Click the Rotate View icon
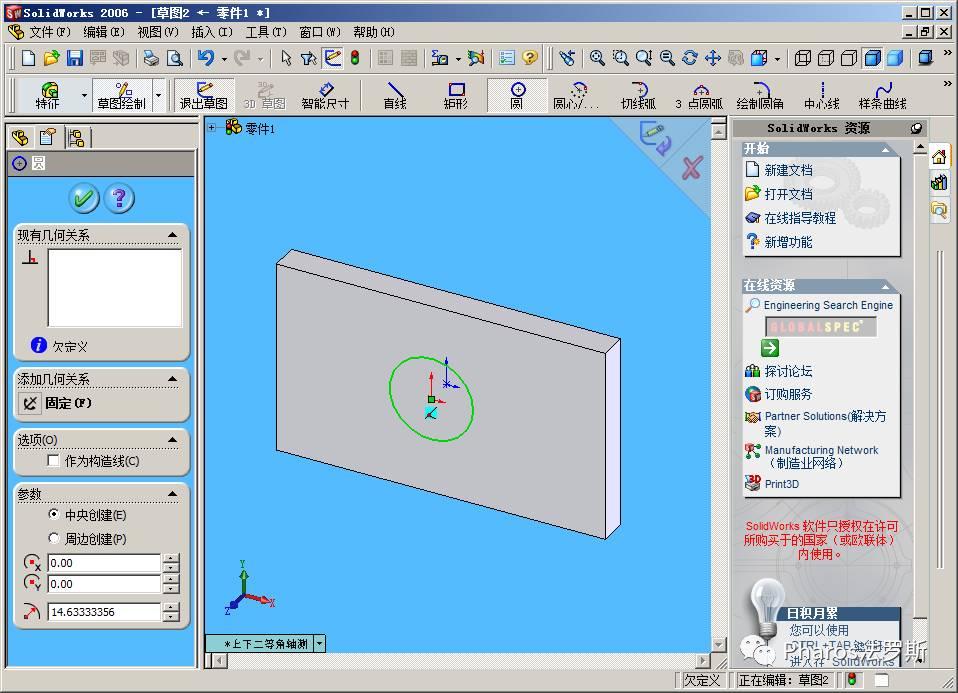958x693 pixels. tap(690, 58)
